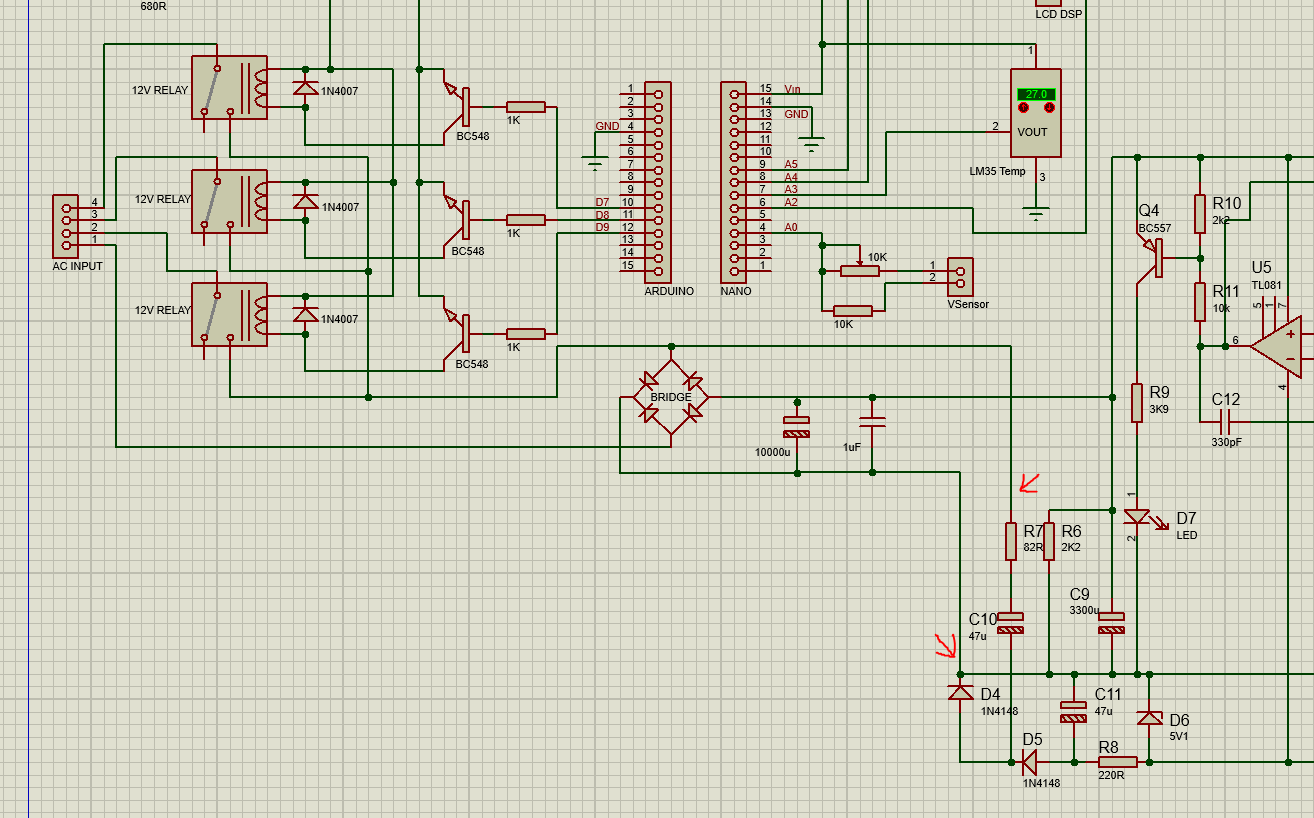Select the R11 10k resistor body

pyautogui.click(x=1200, y=301)
